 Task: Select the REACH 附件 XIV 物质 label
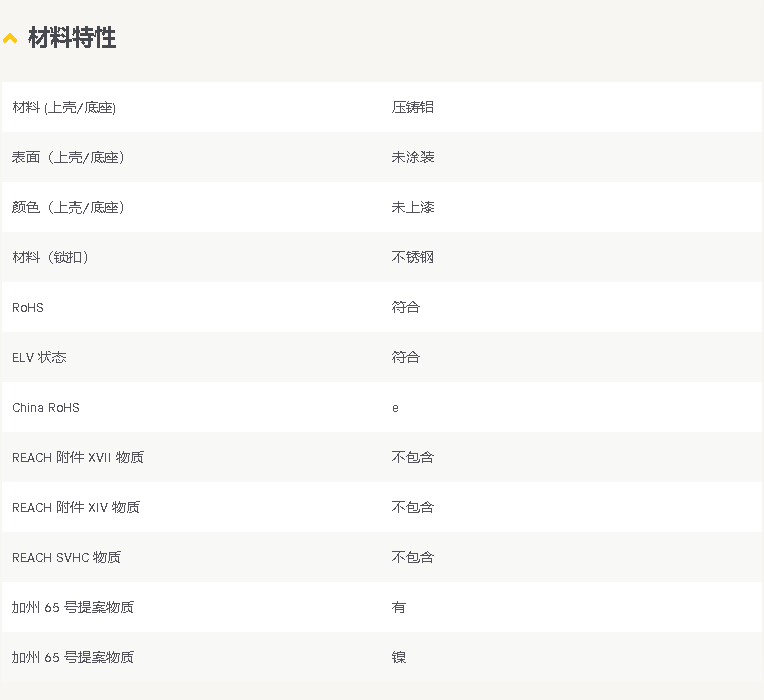click(x=76, y=507)
